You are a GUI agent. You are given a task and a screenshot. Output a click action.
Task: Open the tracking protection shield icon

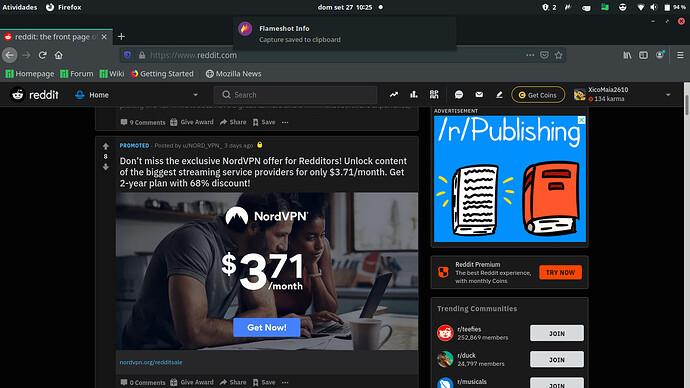[x=127, y=55]
